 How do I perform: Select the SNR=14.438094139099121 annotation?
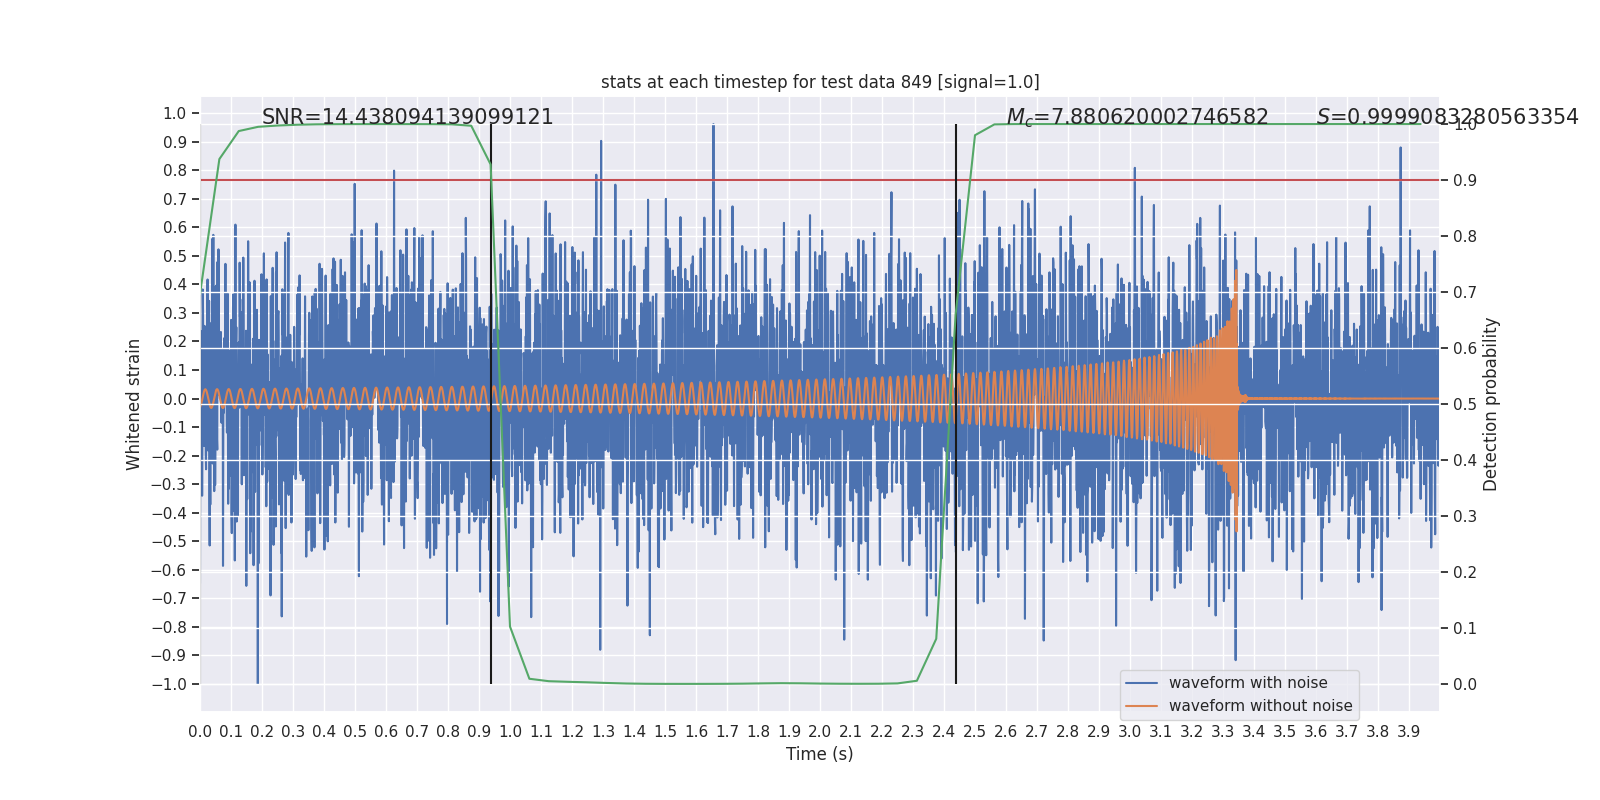[408, 117]
